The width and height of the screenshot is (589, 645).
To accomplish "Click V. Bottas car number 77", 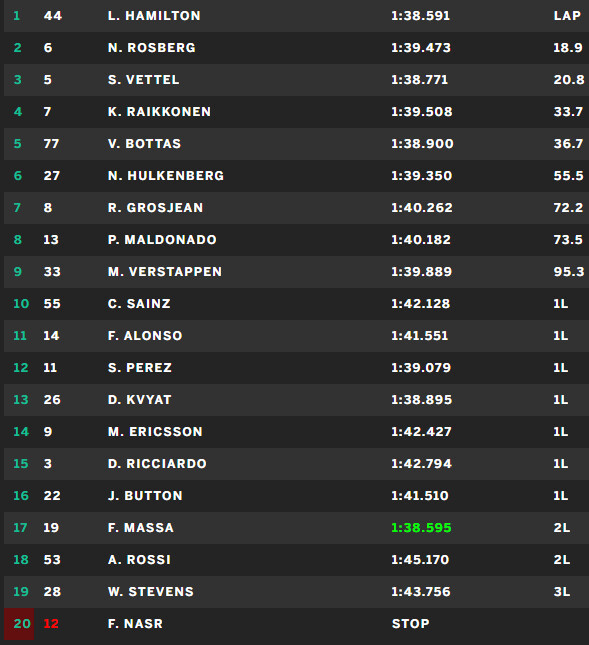I will [x=51, y=144].
